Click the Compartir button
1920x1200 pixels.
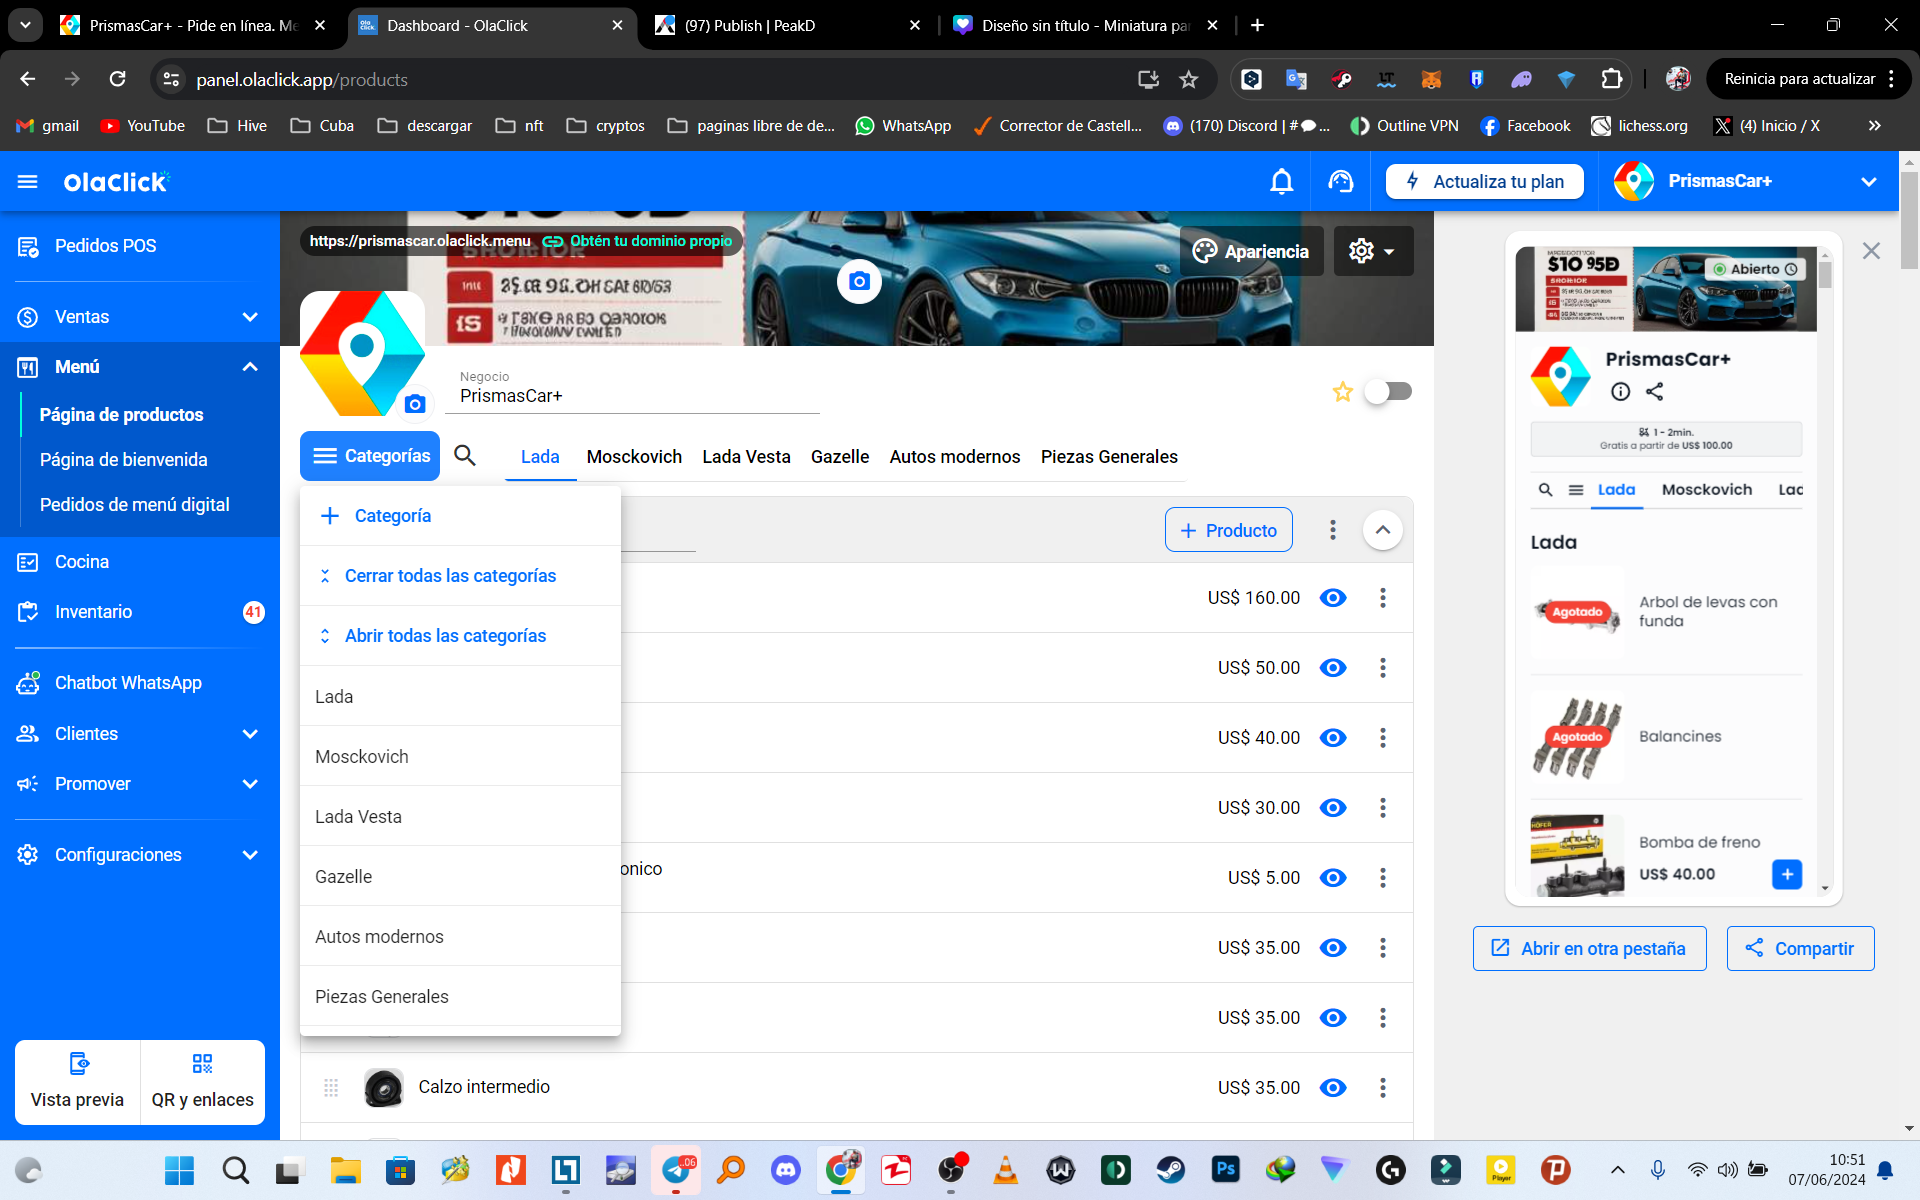[x=1800, y=948]
